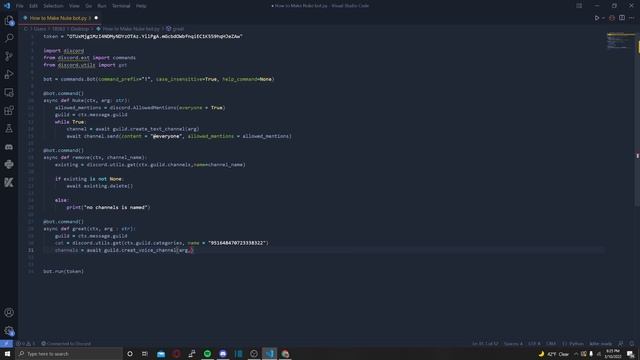Image resolution: width=640 pixels, height=360 pixels.
Task: Split the editor to the right
Action: pyautogui.click(x=622, y=18)
